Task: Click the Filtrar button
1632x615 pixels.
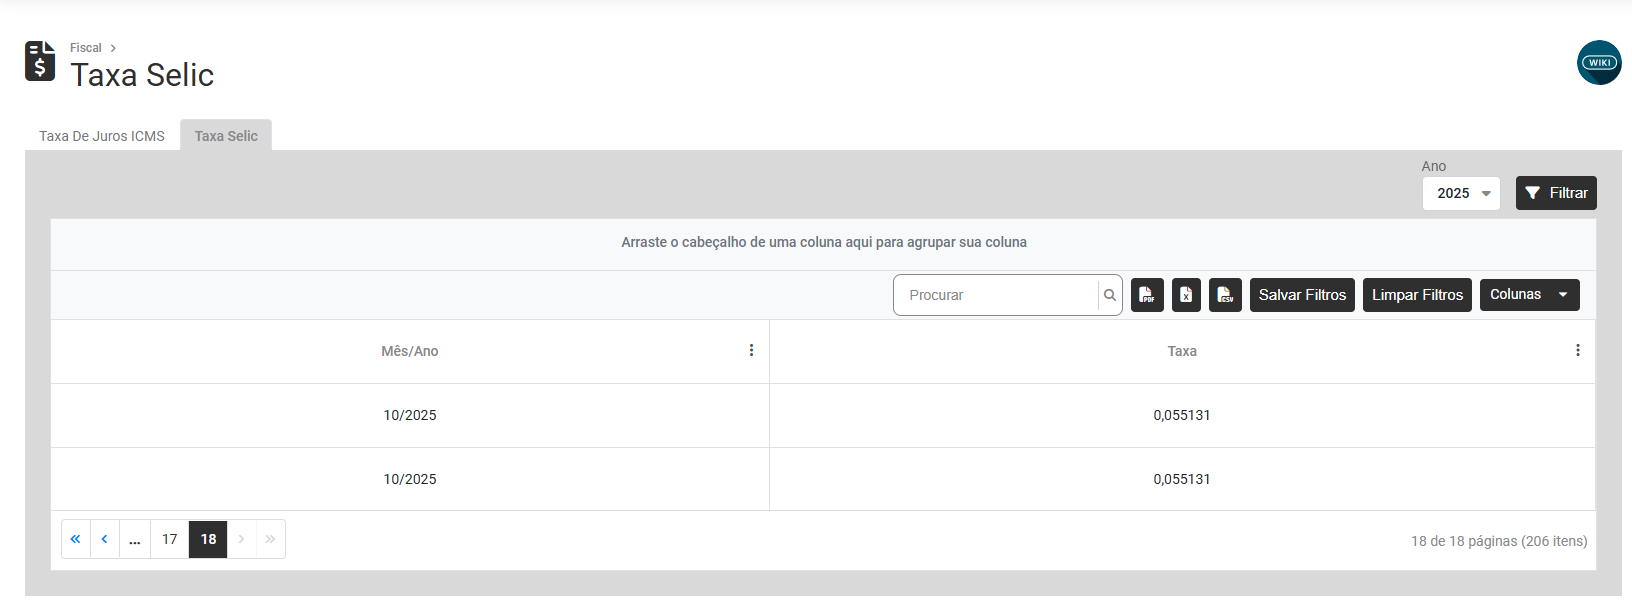Action: (1556, 194)
